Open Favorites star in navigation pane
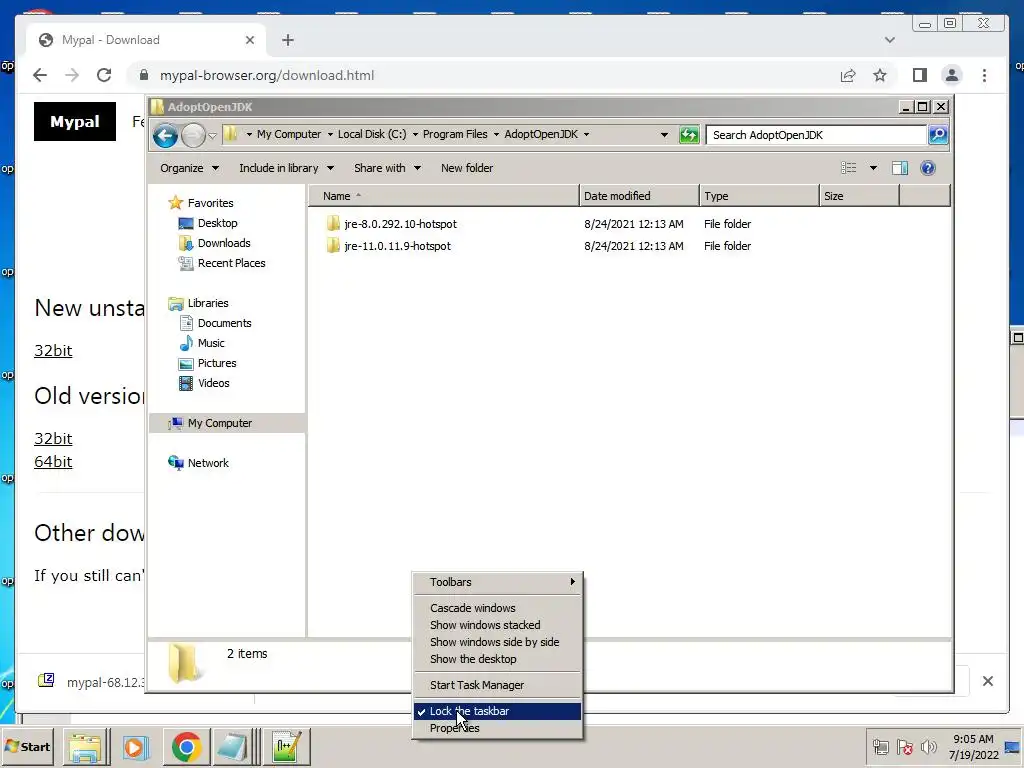 (175, 203)
